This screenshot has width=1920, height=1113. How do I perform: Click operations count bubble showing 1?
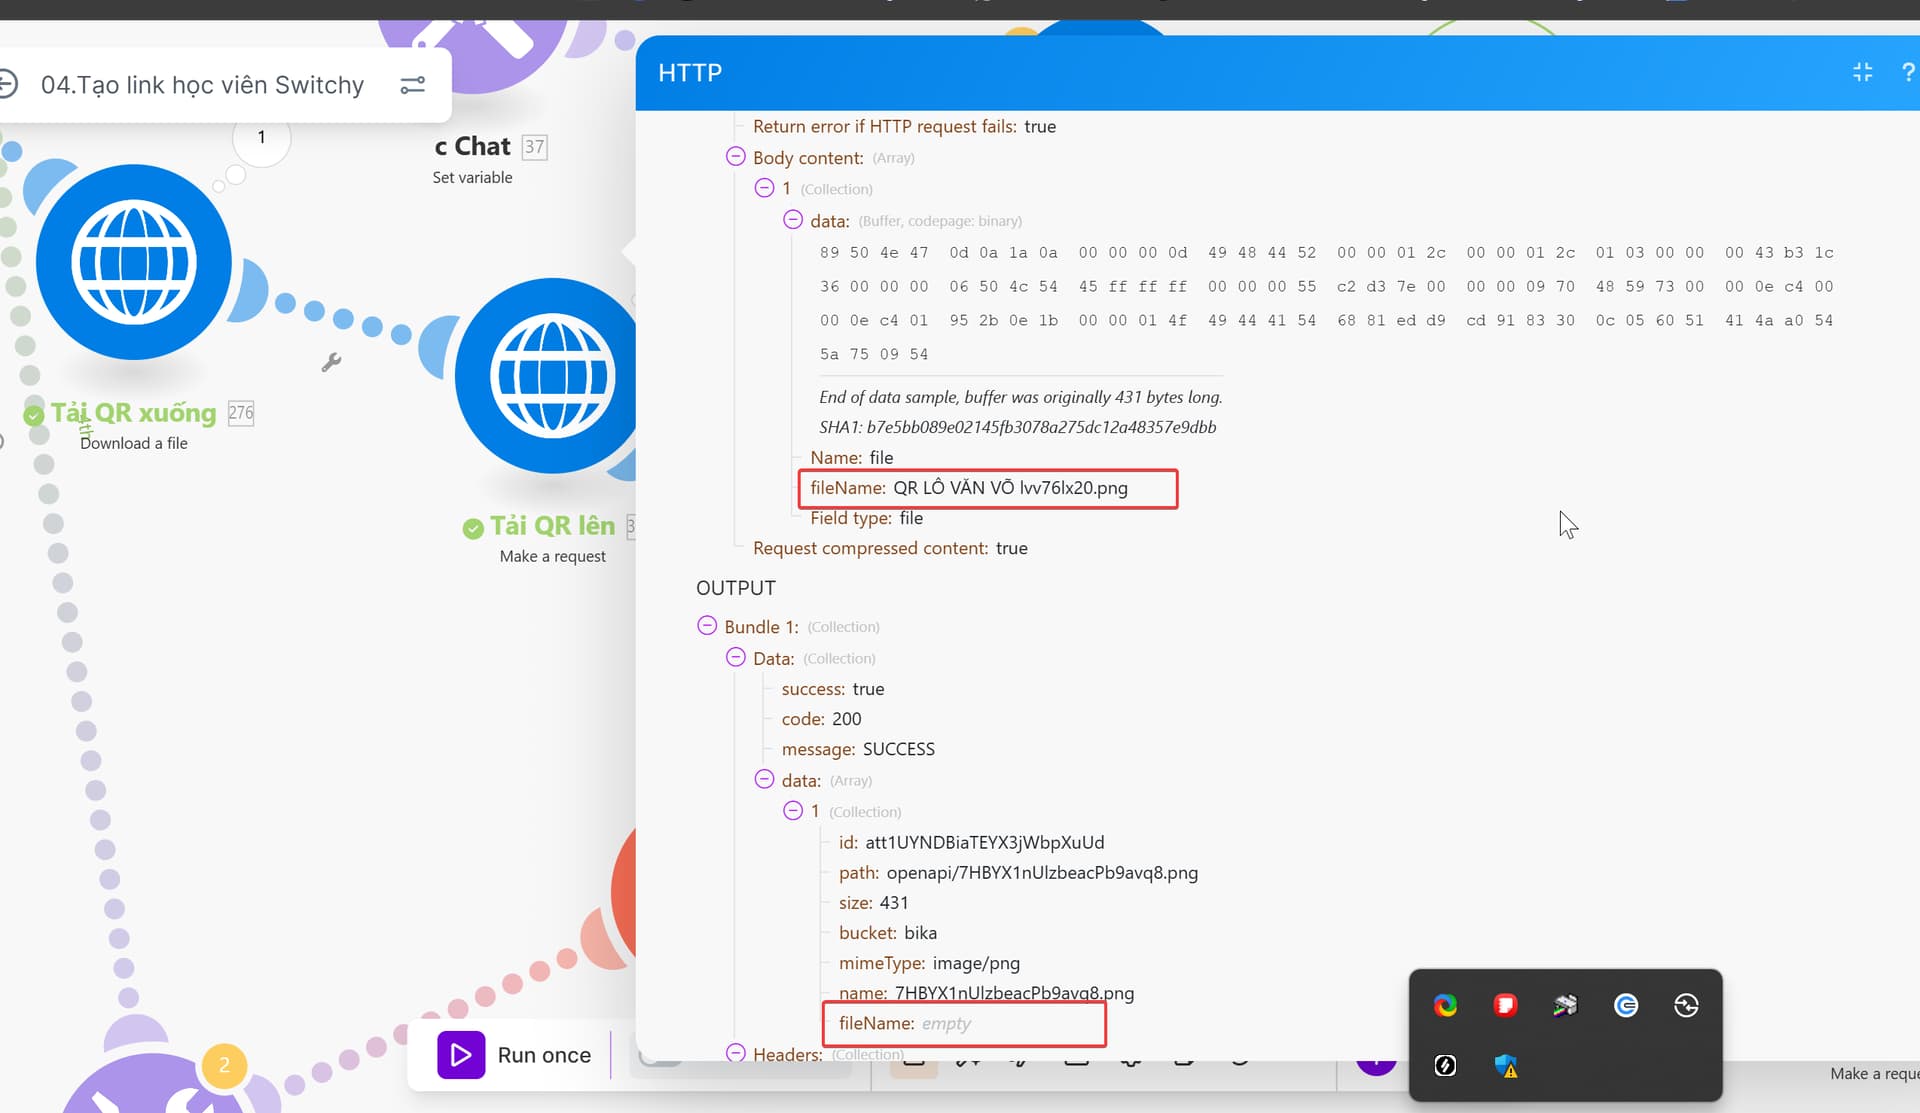pos(261,138)
